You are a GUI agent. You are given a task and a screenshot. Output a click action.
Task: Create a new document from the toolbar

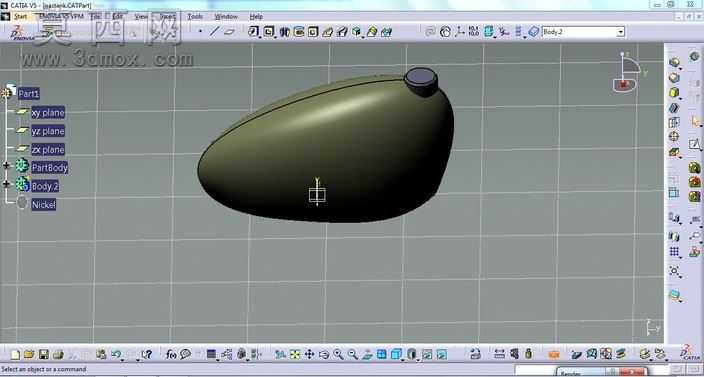pyautogui.click(x=16, y=355)
